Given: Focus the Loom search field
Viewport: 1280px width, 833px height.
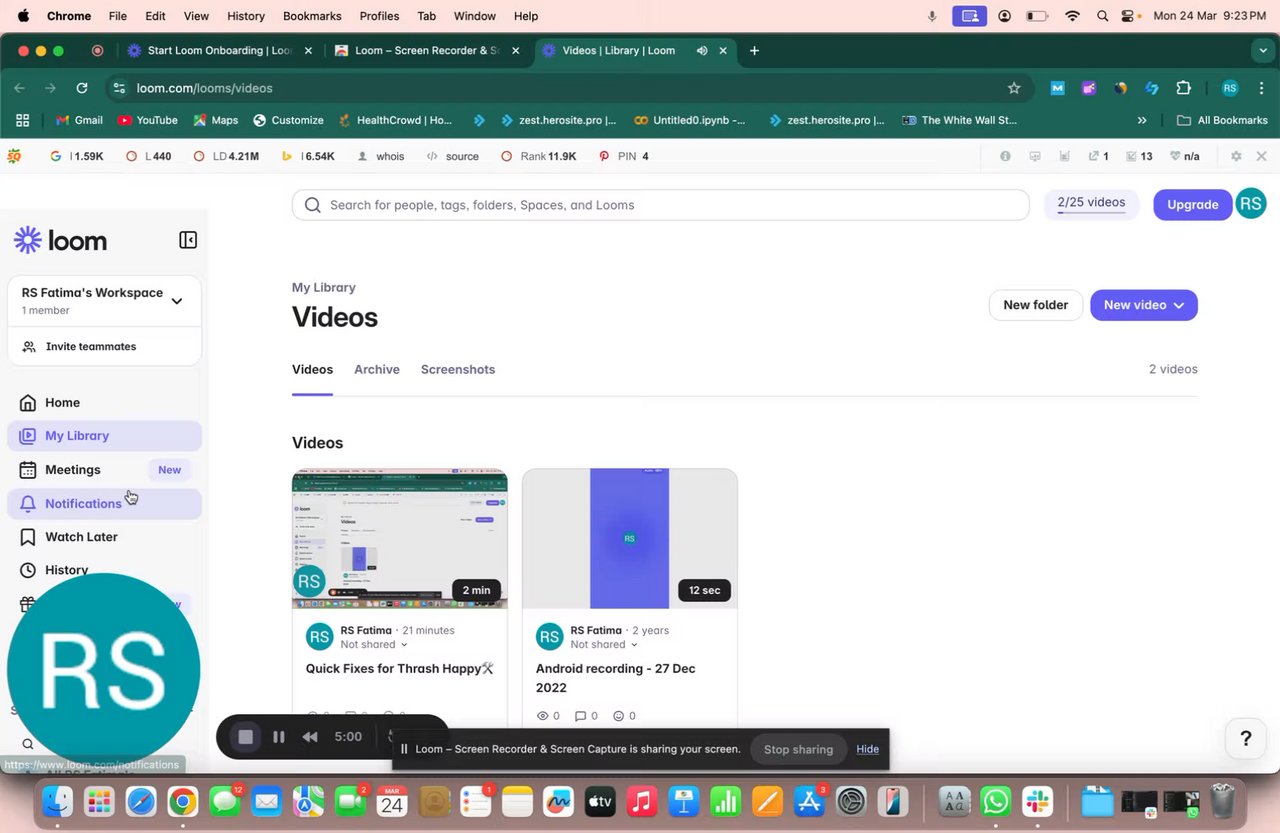Looking at the screenshot, I should coord(660,205).
